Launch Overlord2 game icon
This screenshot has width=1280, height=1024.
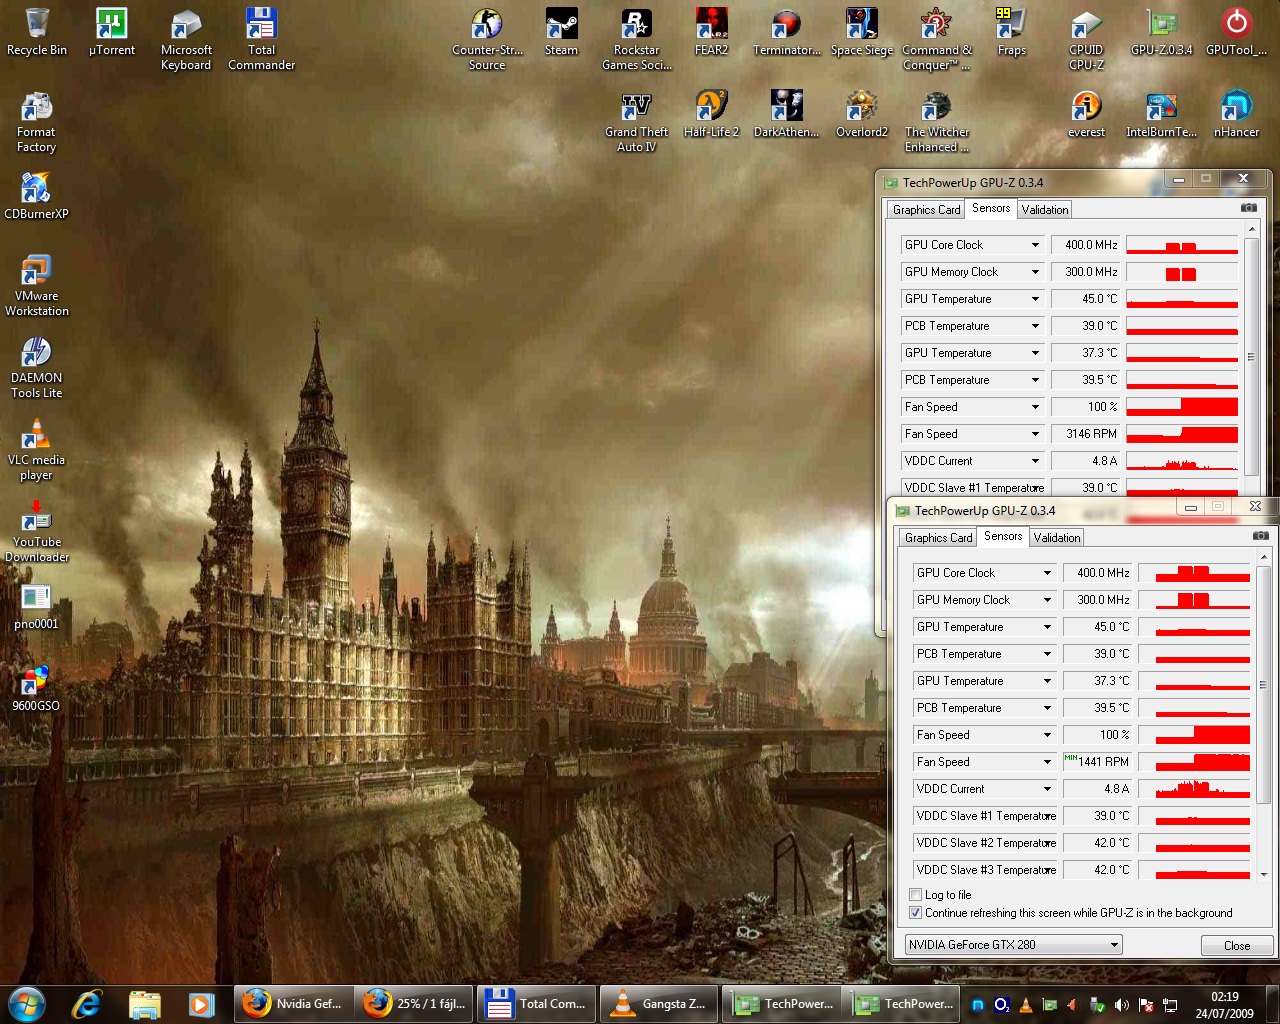861,114
